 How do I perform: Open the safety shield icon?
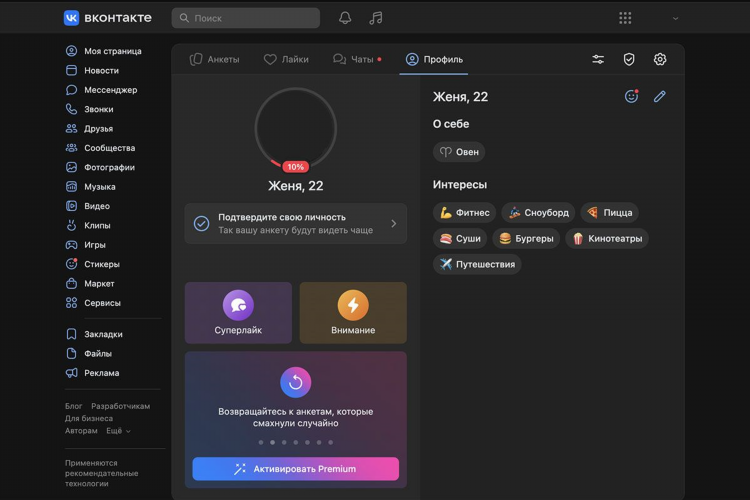coord(629,59)
